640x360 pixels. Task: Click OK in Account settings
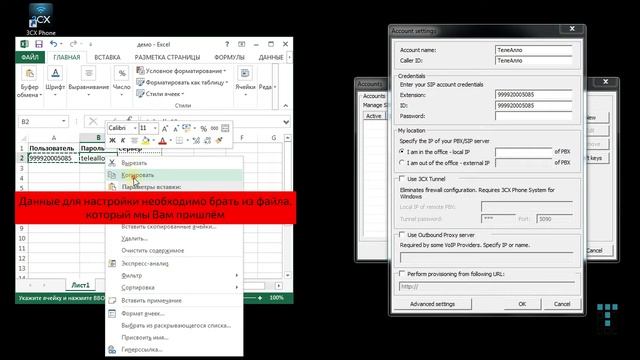click(522, 304)
